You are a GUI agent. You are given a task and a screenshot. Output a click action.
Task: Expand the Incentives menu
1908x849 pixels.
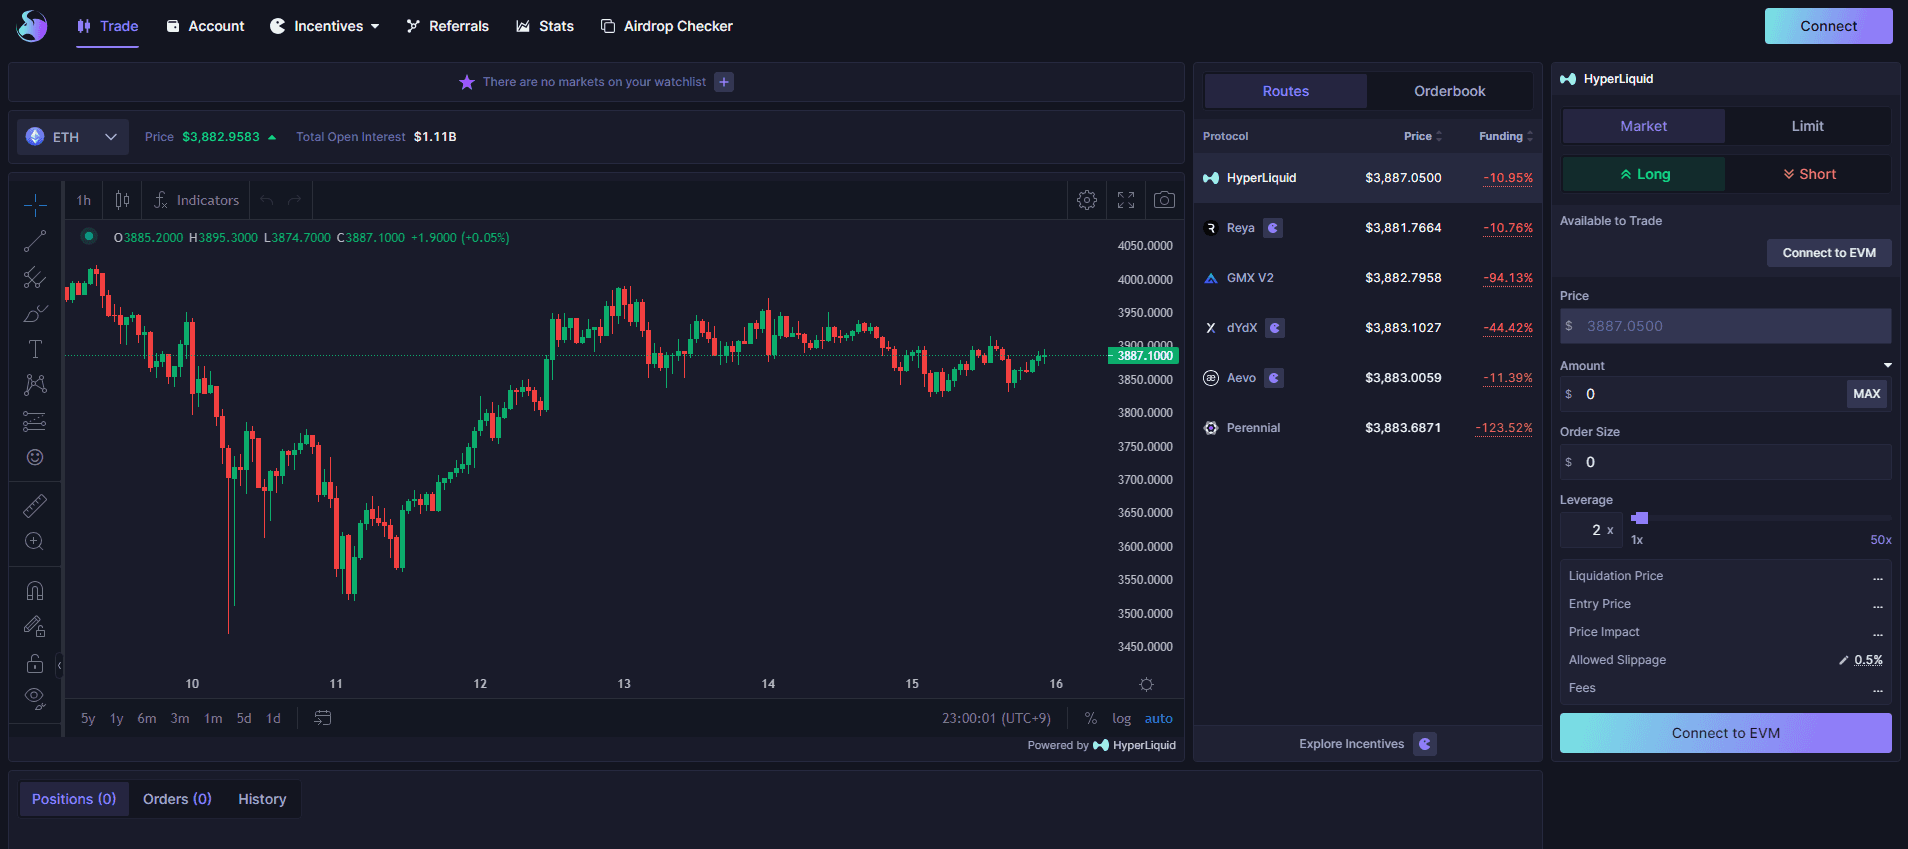[325, 26]
